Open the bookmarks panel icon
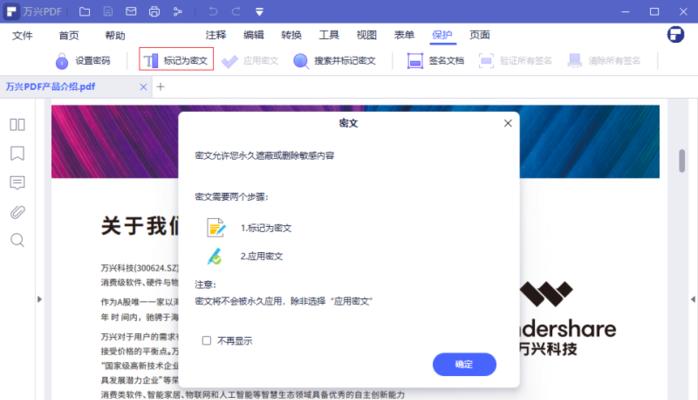Screen dimensions: 698x400 tap(17, 154)
